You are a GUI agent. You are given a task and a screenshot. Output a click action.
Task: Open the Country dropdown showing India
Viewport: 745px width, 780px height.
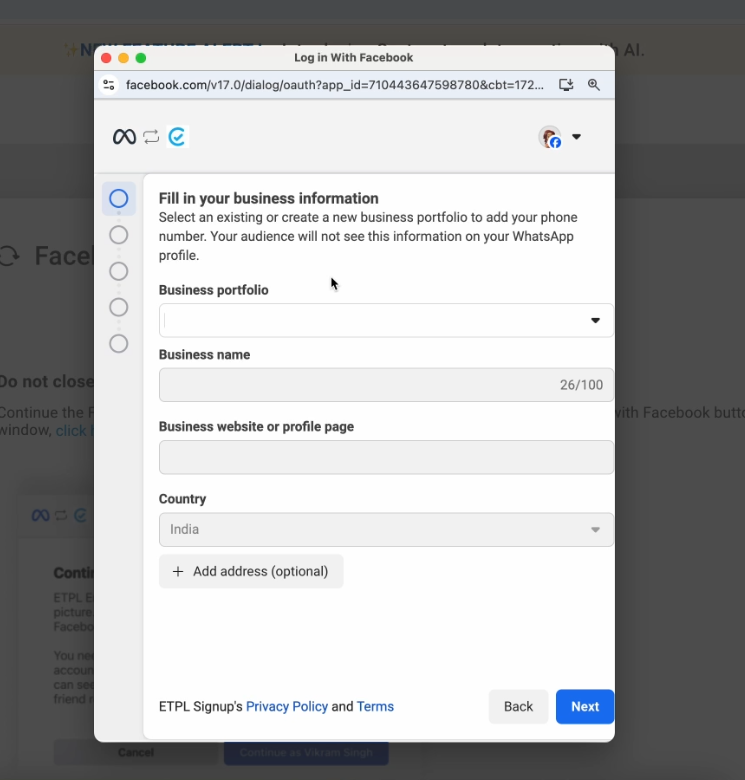coord(386,529)
